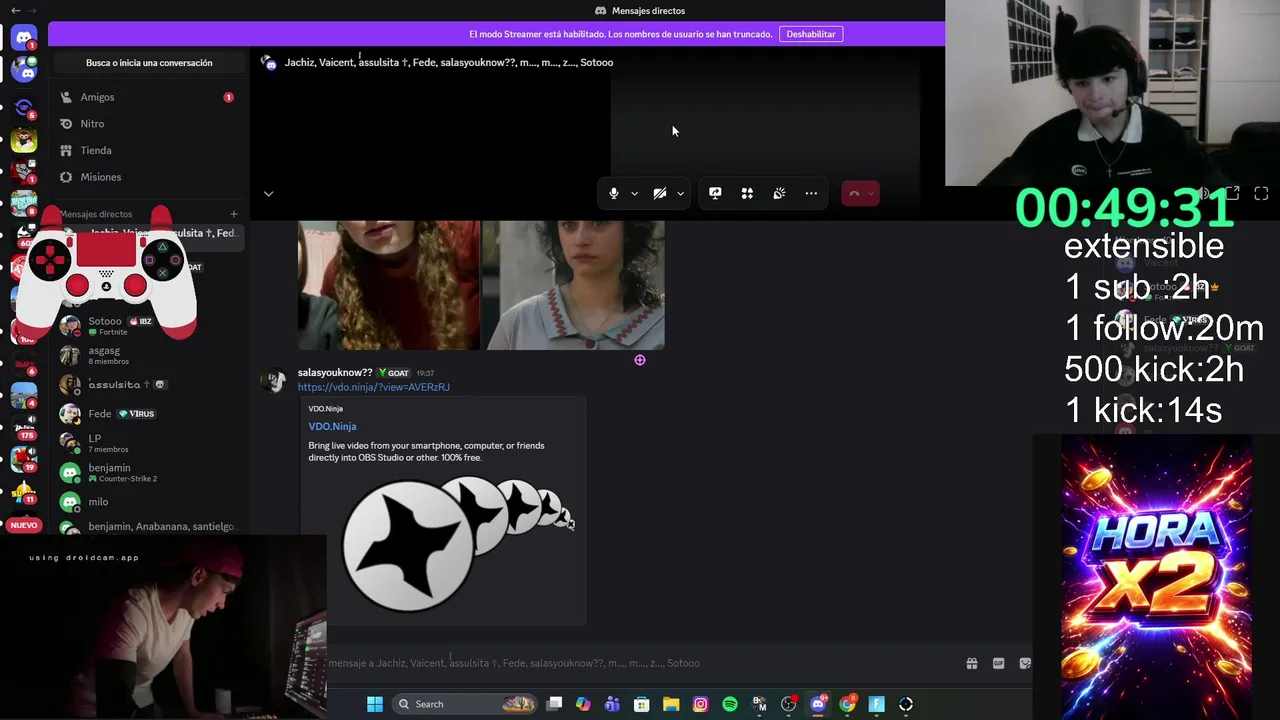Open File Explorer from the taskbar
1280x720 pixels.
click(671, 704)
